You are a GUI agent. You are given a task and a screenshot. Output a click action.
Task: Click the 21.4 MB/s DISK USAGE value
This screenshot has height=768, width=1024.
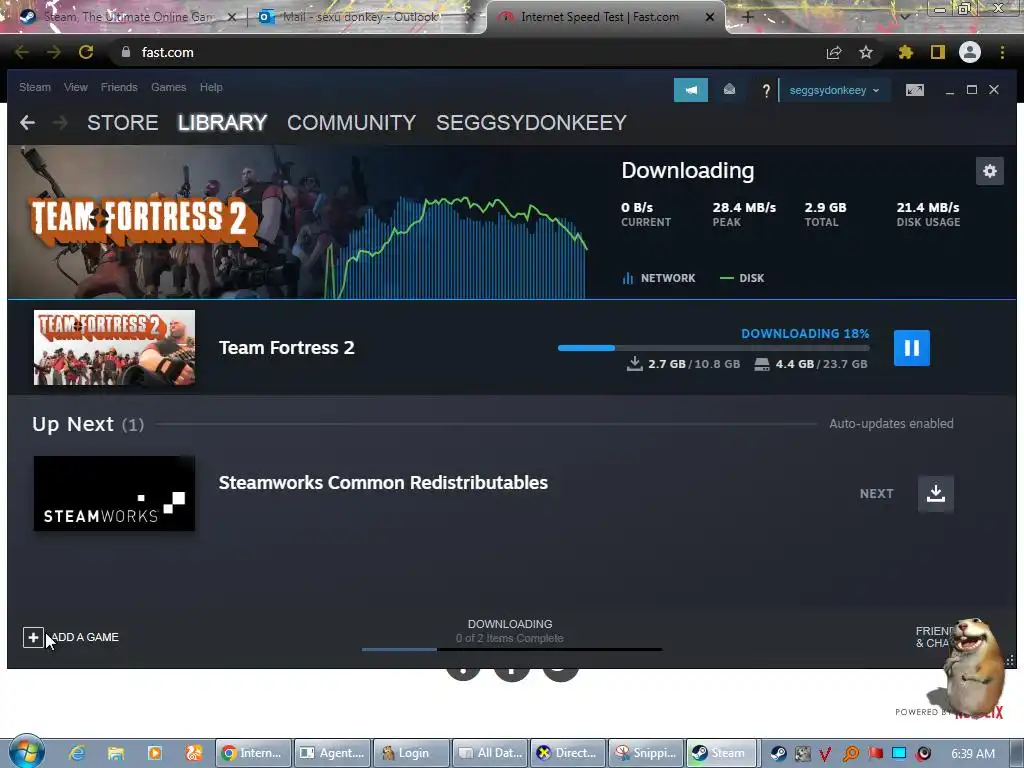pos(927,208)
